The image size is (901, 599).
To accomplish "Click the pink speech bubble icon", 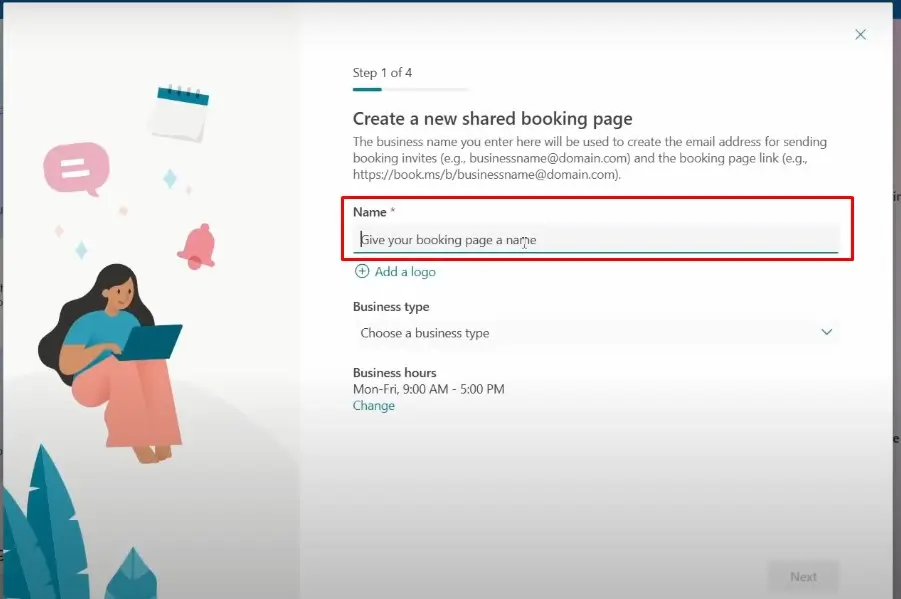I will click(75, 167).
